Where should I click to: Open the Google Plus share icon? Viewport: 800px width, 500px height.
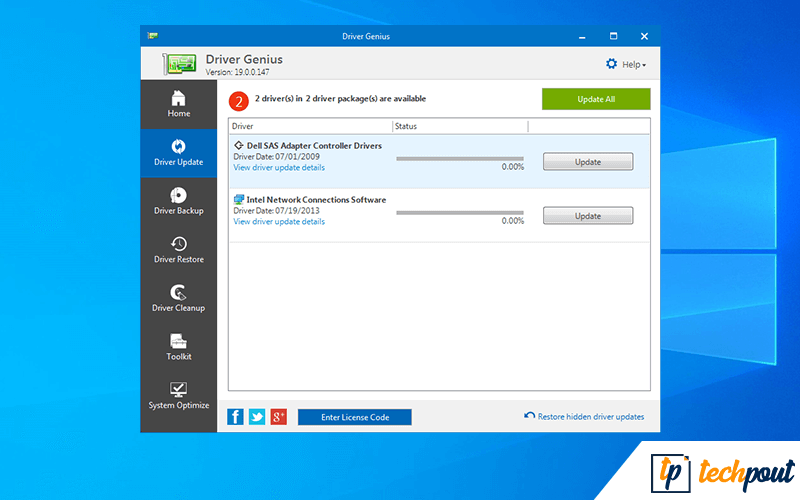[278, 417]
